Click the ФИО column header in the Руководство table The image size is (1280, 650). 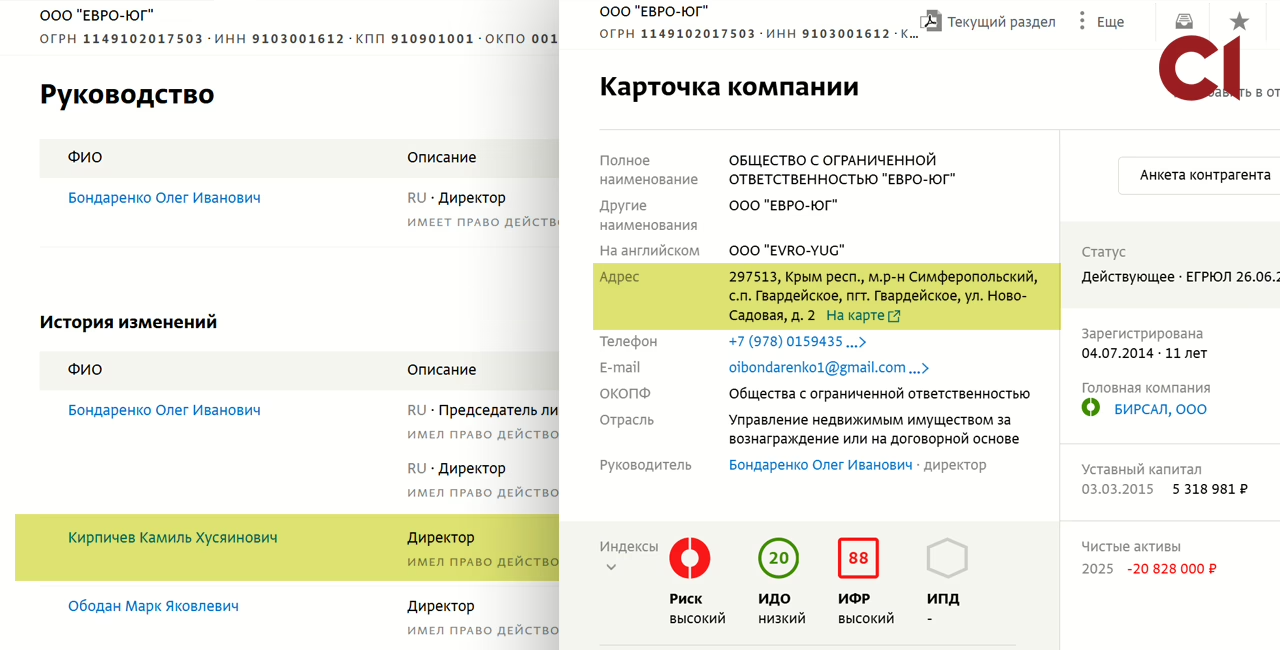[x=85, y=157]
